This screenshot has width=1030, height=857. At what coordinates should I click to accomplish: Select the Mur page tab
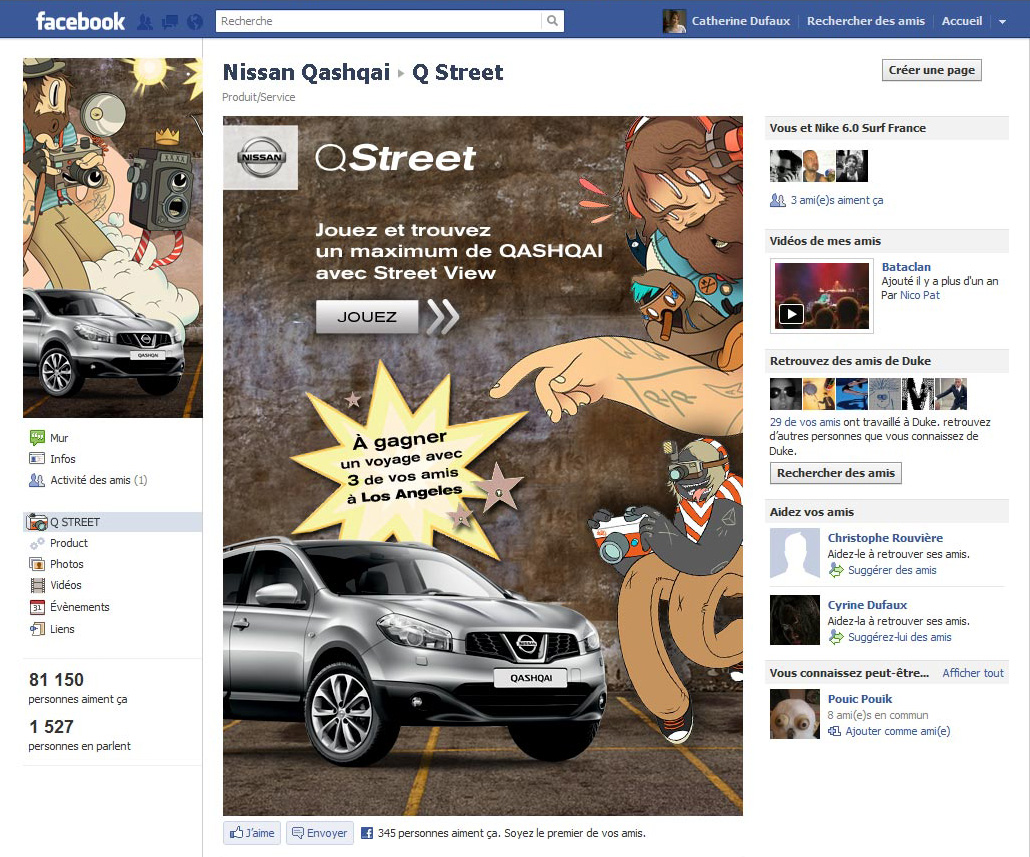tap(59, 438)
